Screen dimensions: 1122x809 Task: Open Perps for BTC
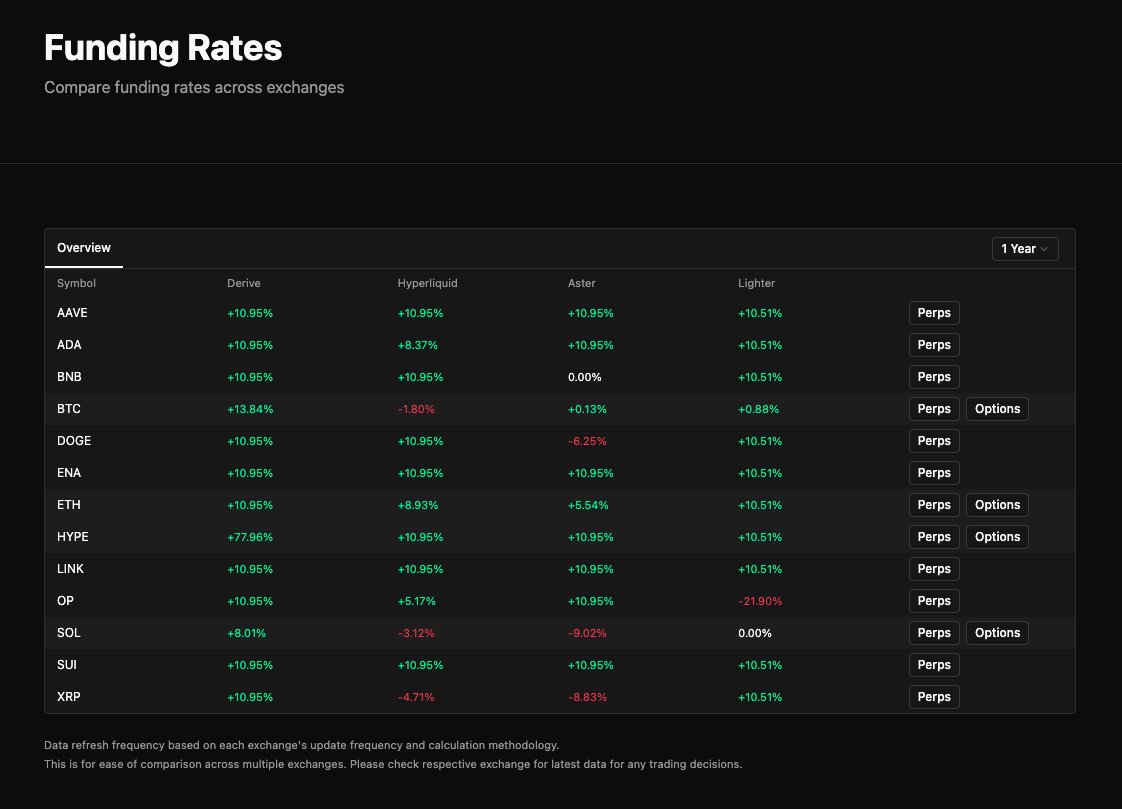coord(934,409)
